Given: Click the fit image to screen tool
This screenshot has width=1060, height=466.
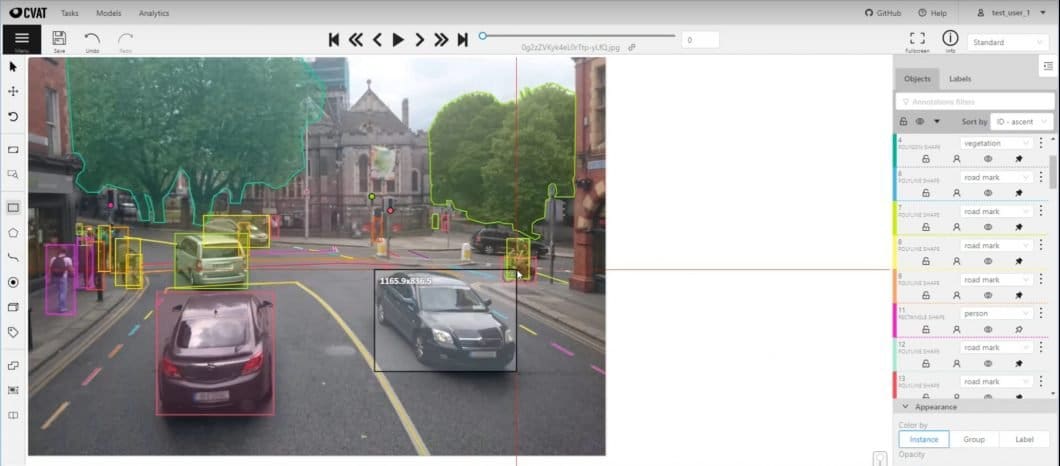Looking at the screenshot, I should point(13,149).
